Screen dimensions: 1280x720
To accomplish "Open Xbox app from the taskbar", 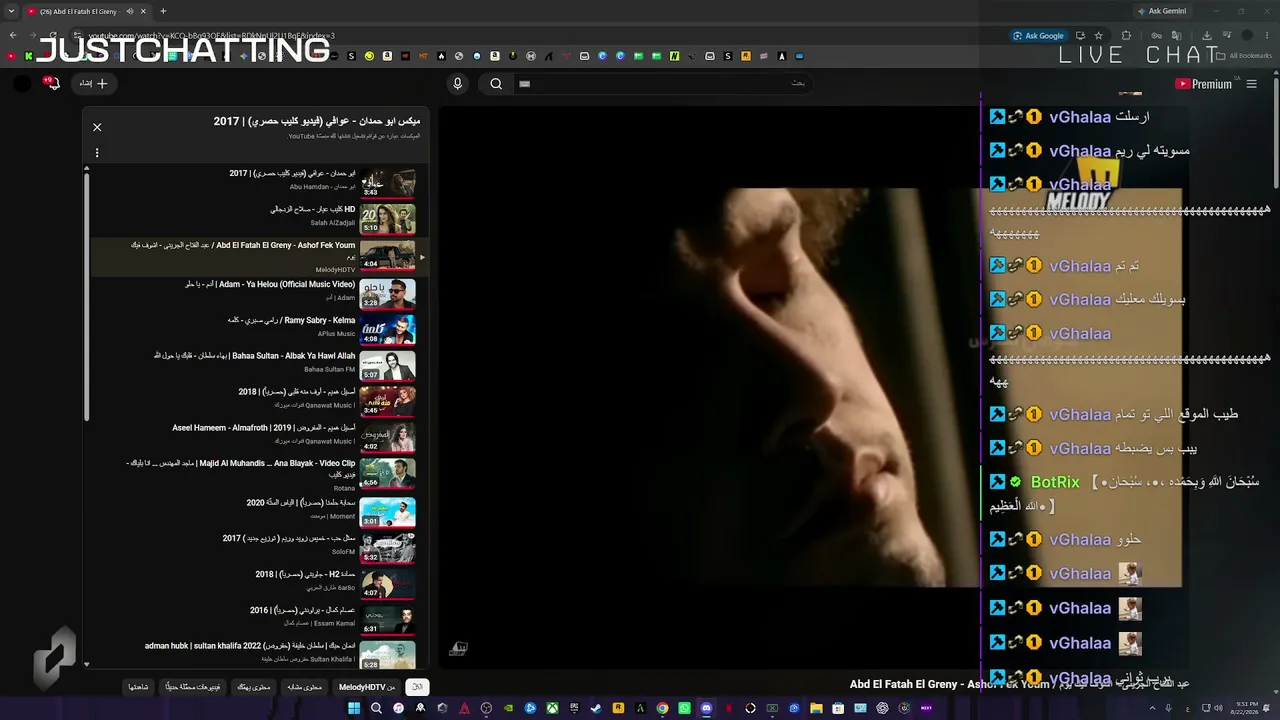I will (x=552, y=708).
